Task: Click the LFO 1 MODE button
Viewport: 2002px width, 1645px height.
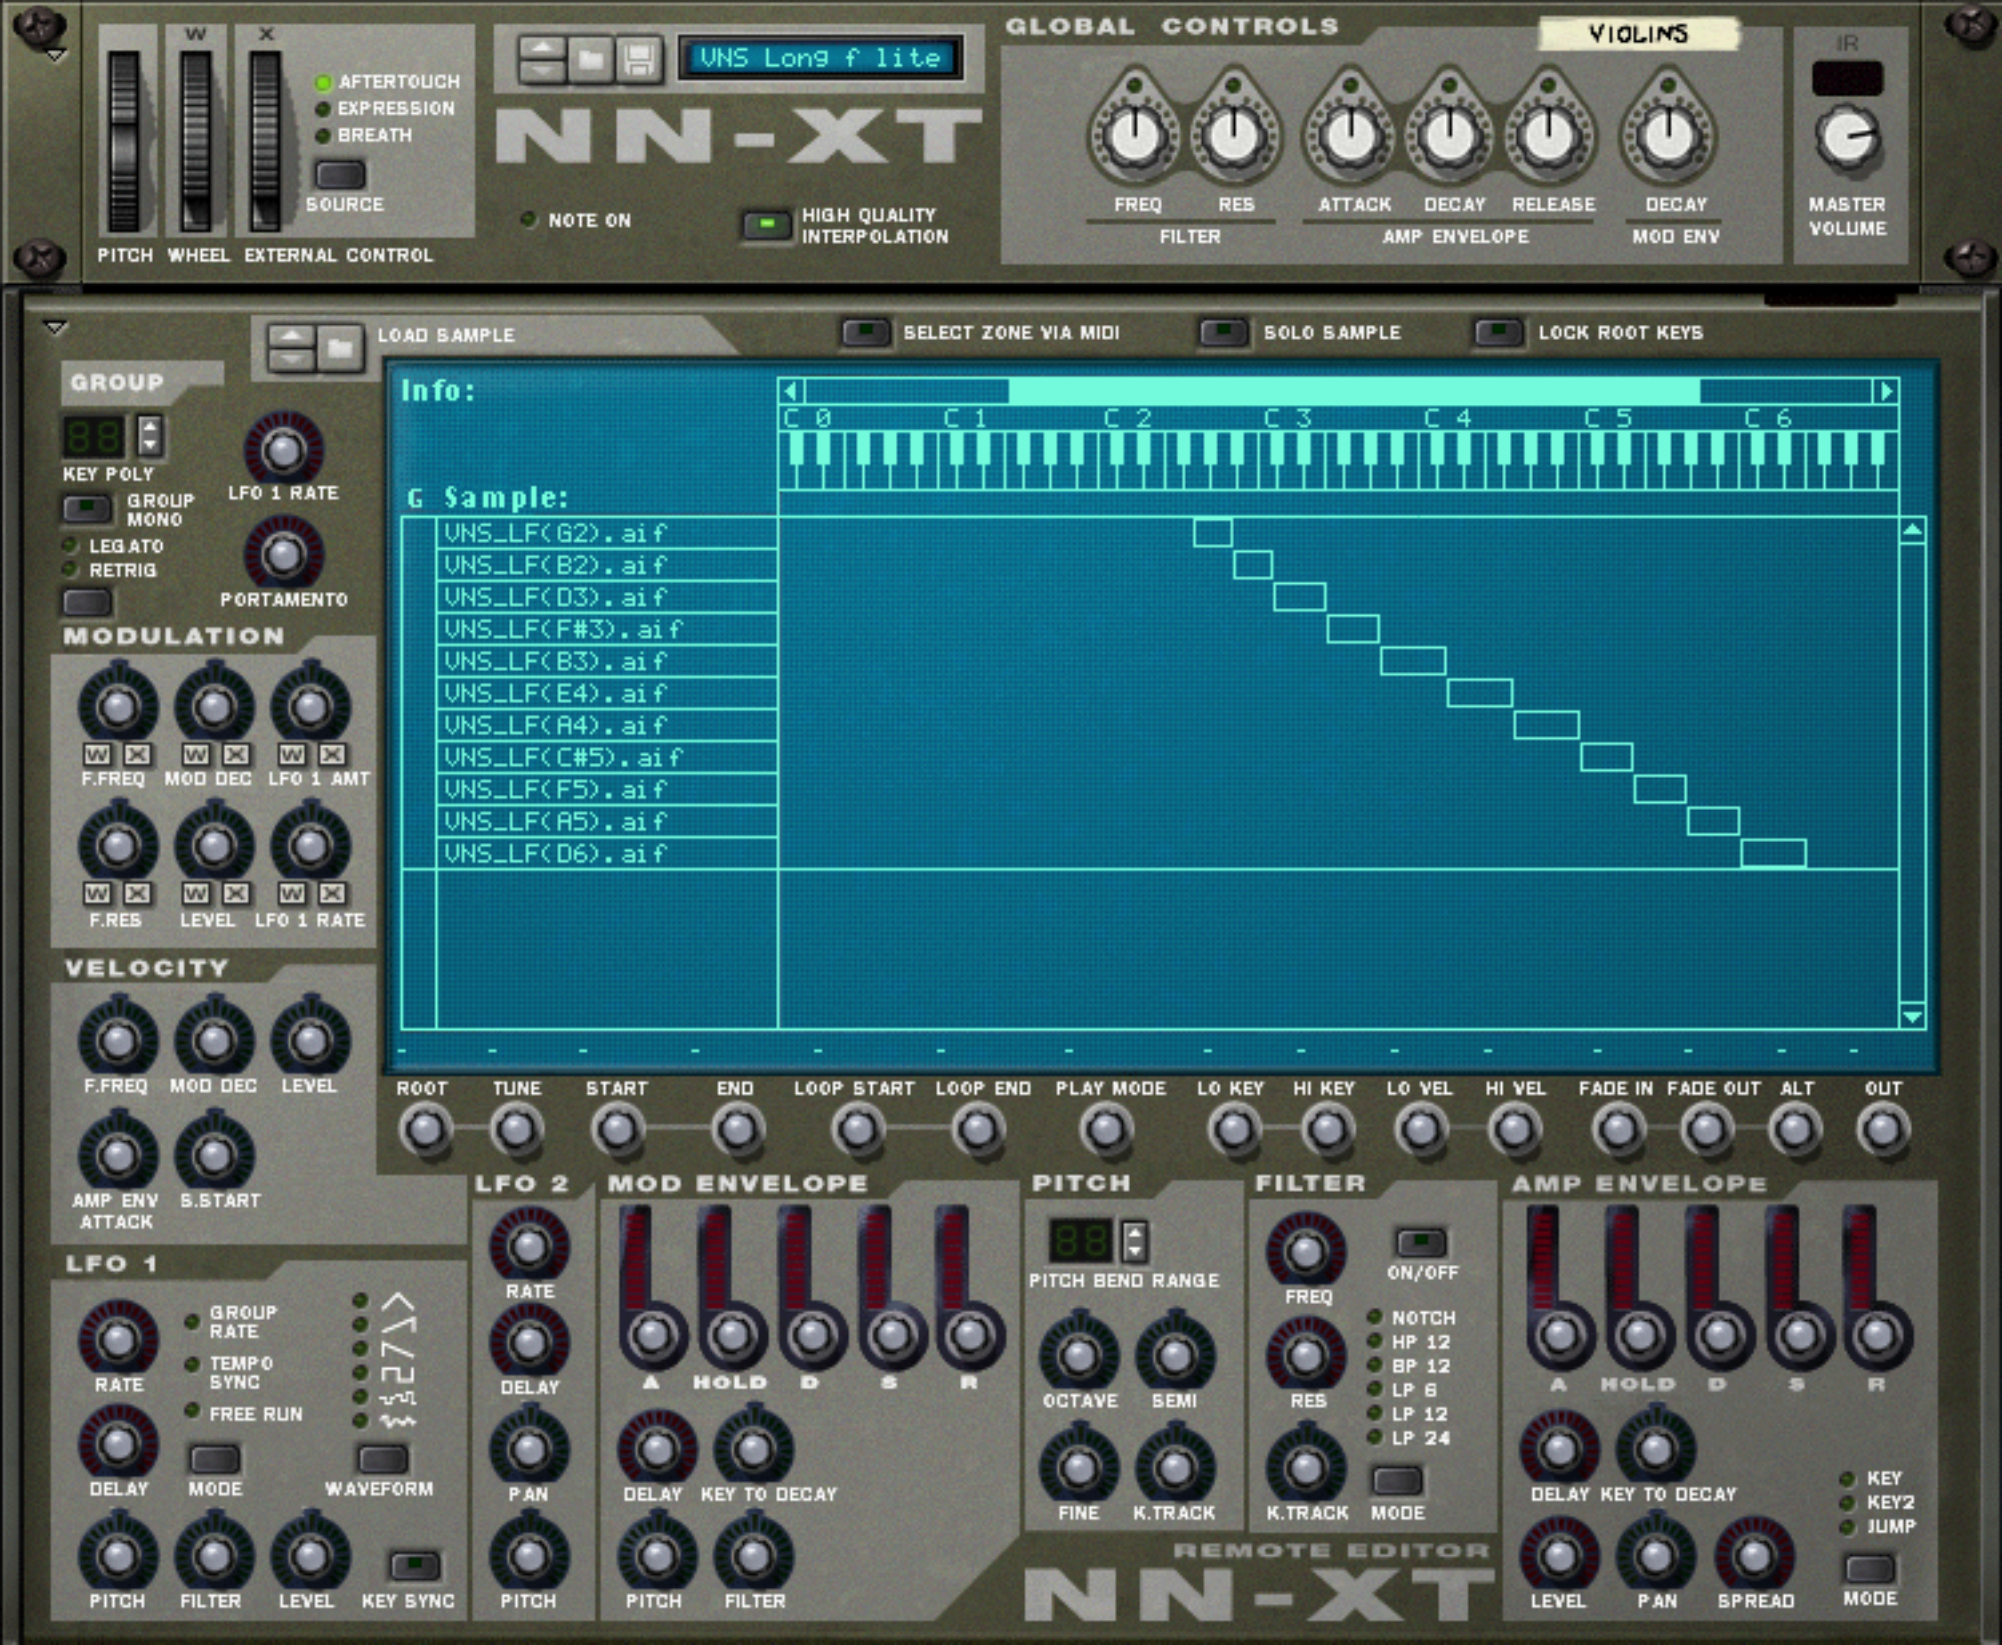Action: (x=214, y=1458)
